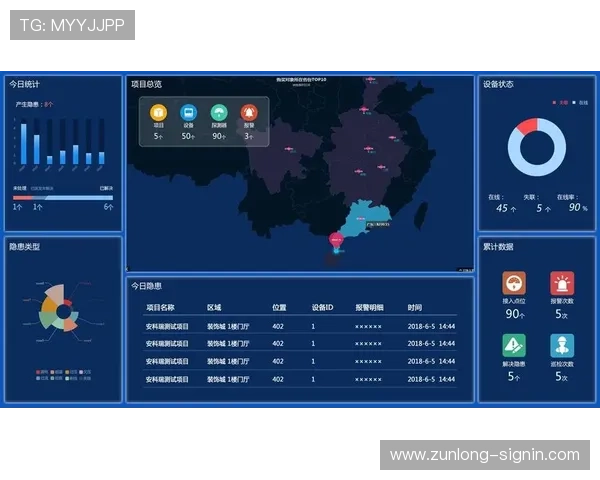Click the green umbrella detector icon
600x480 pixels.
(219, 113)
